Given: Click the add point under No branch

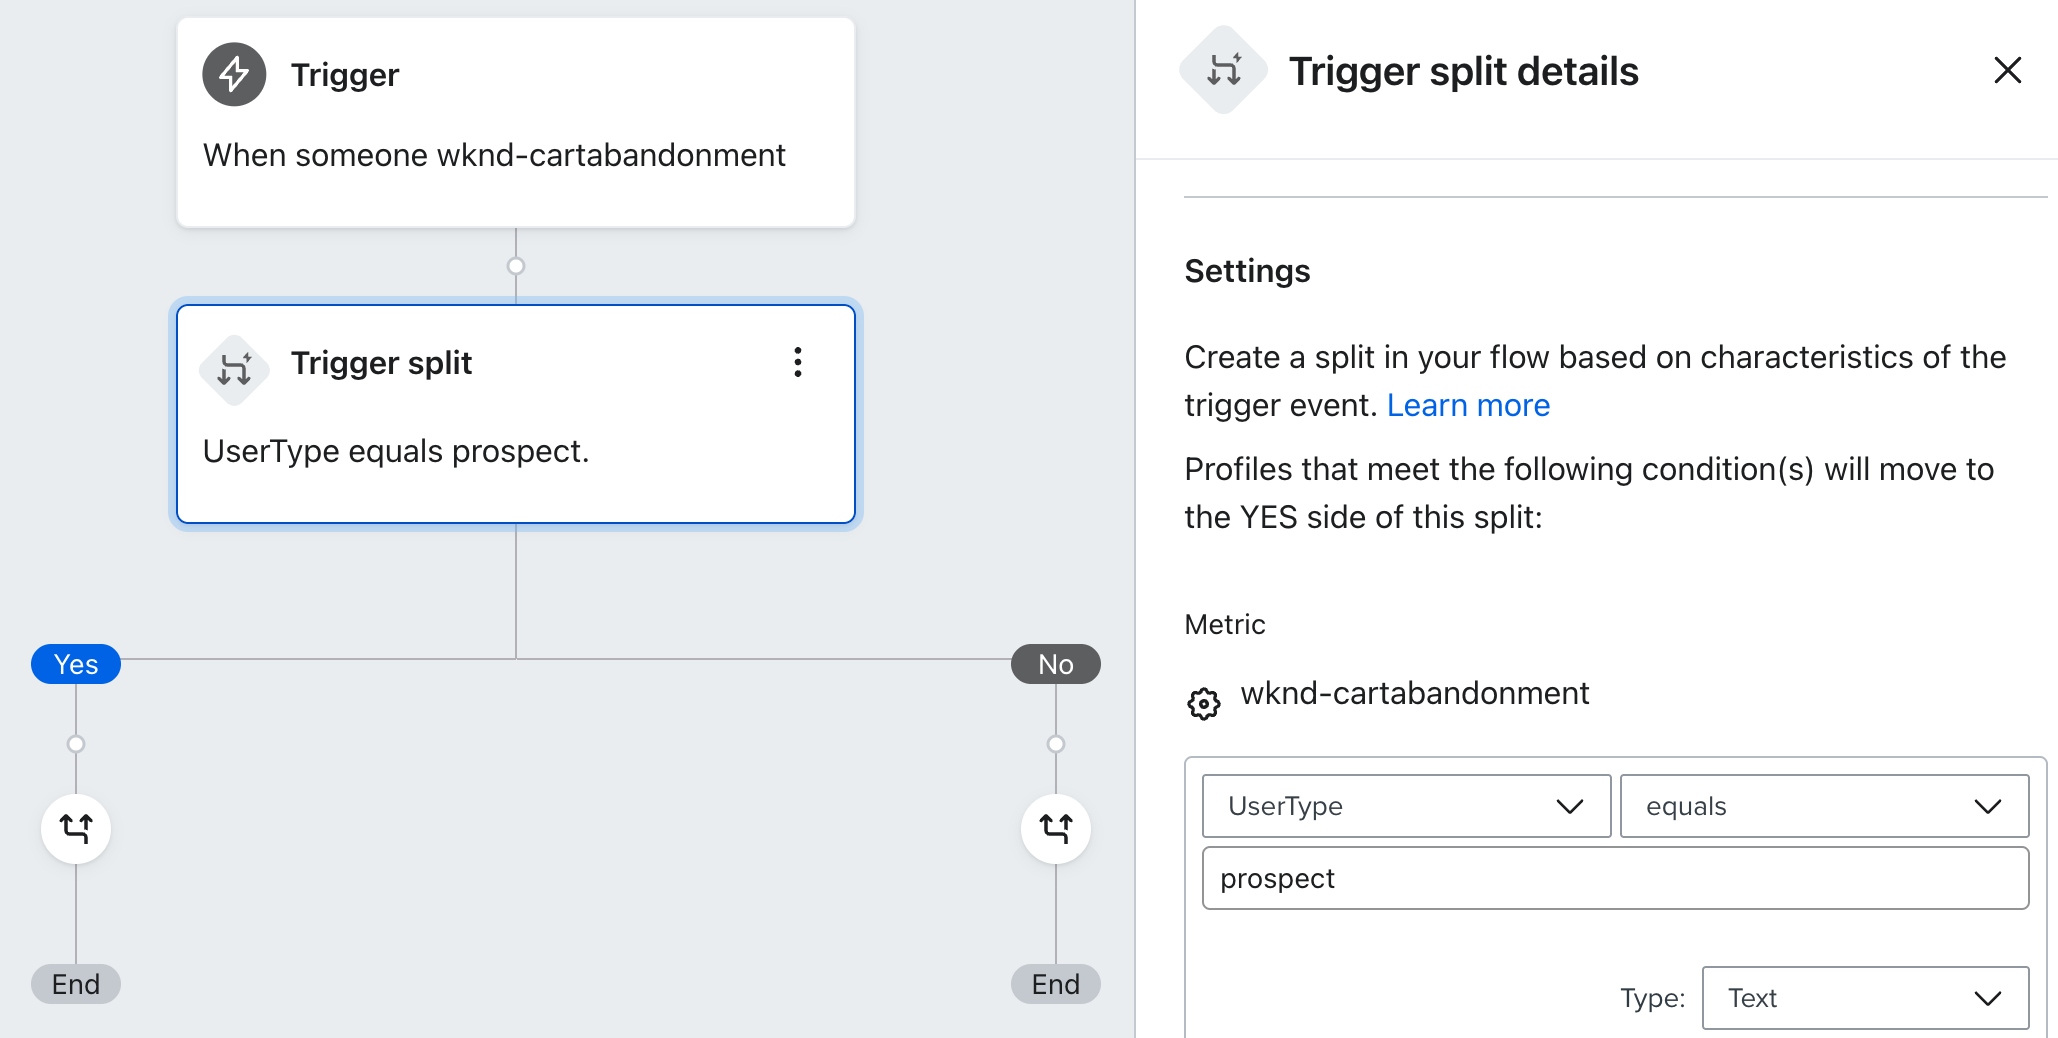Looking at the screenshot, I should tap(1055, 744).
